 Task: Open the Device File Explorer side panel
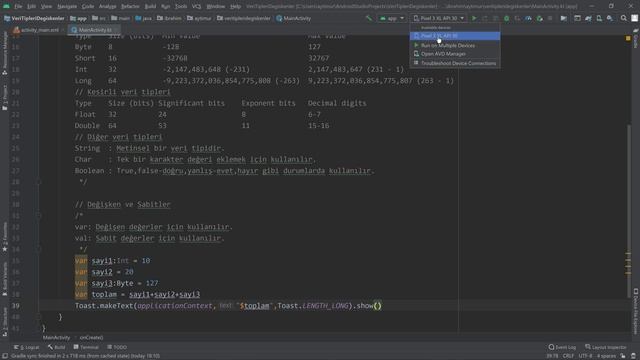point(636,312)
